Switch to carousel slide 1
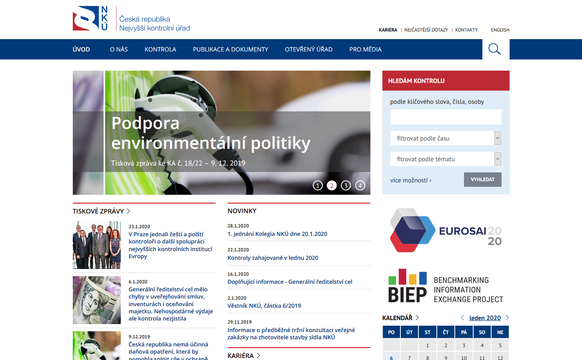 coord(318,185)
